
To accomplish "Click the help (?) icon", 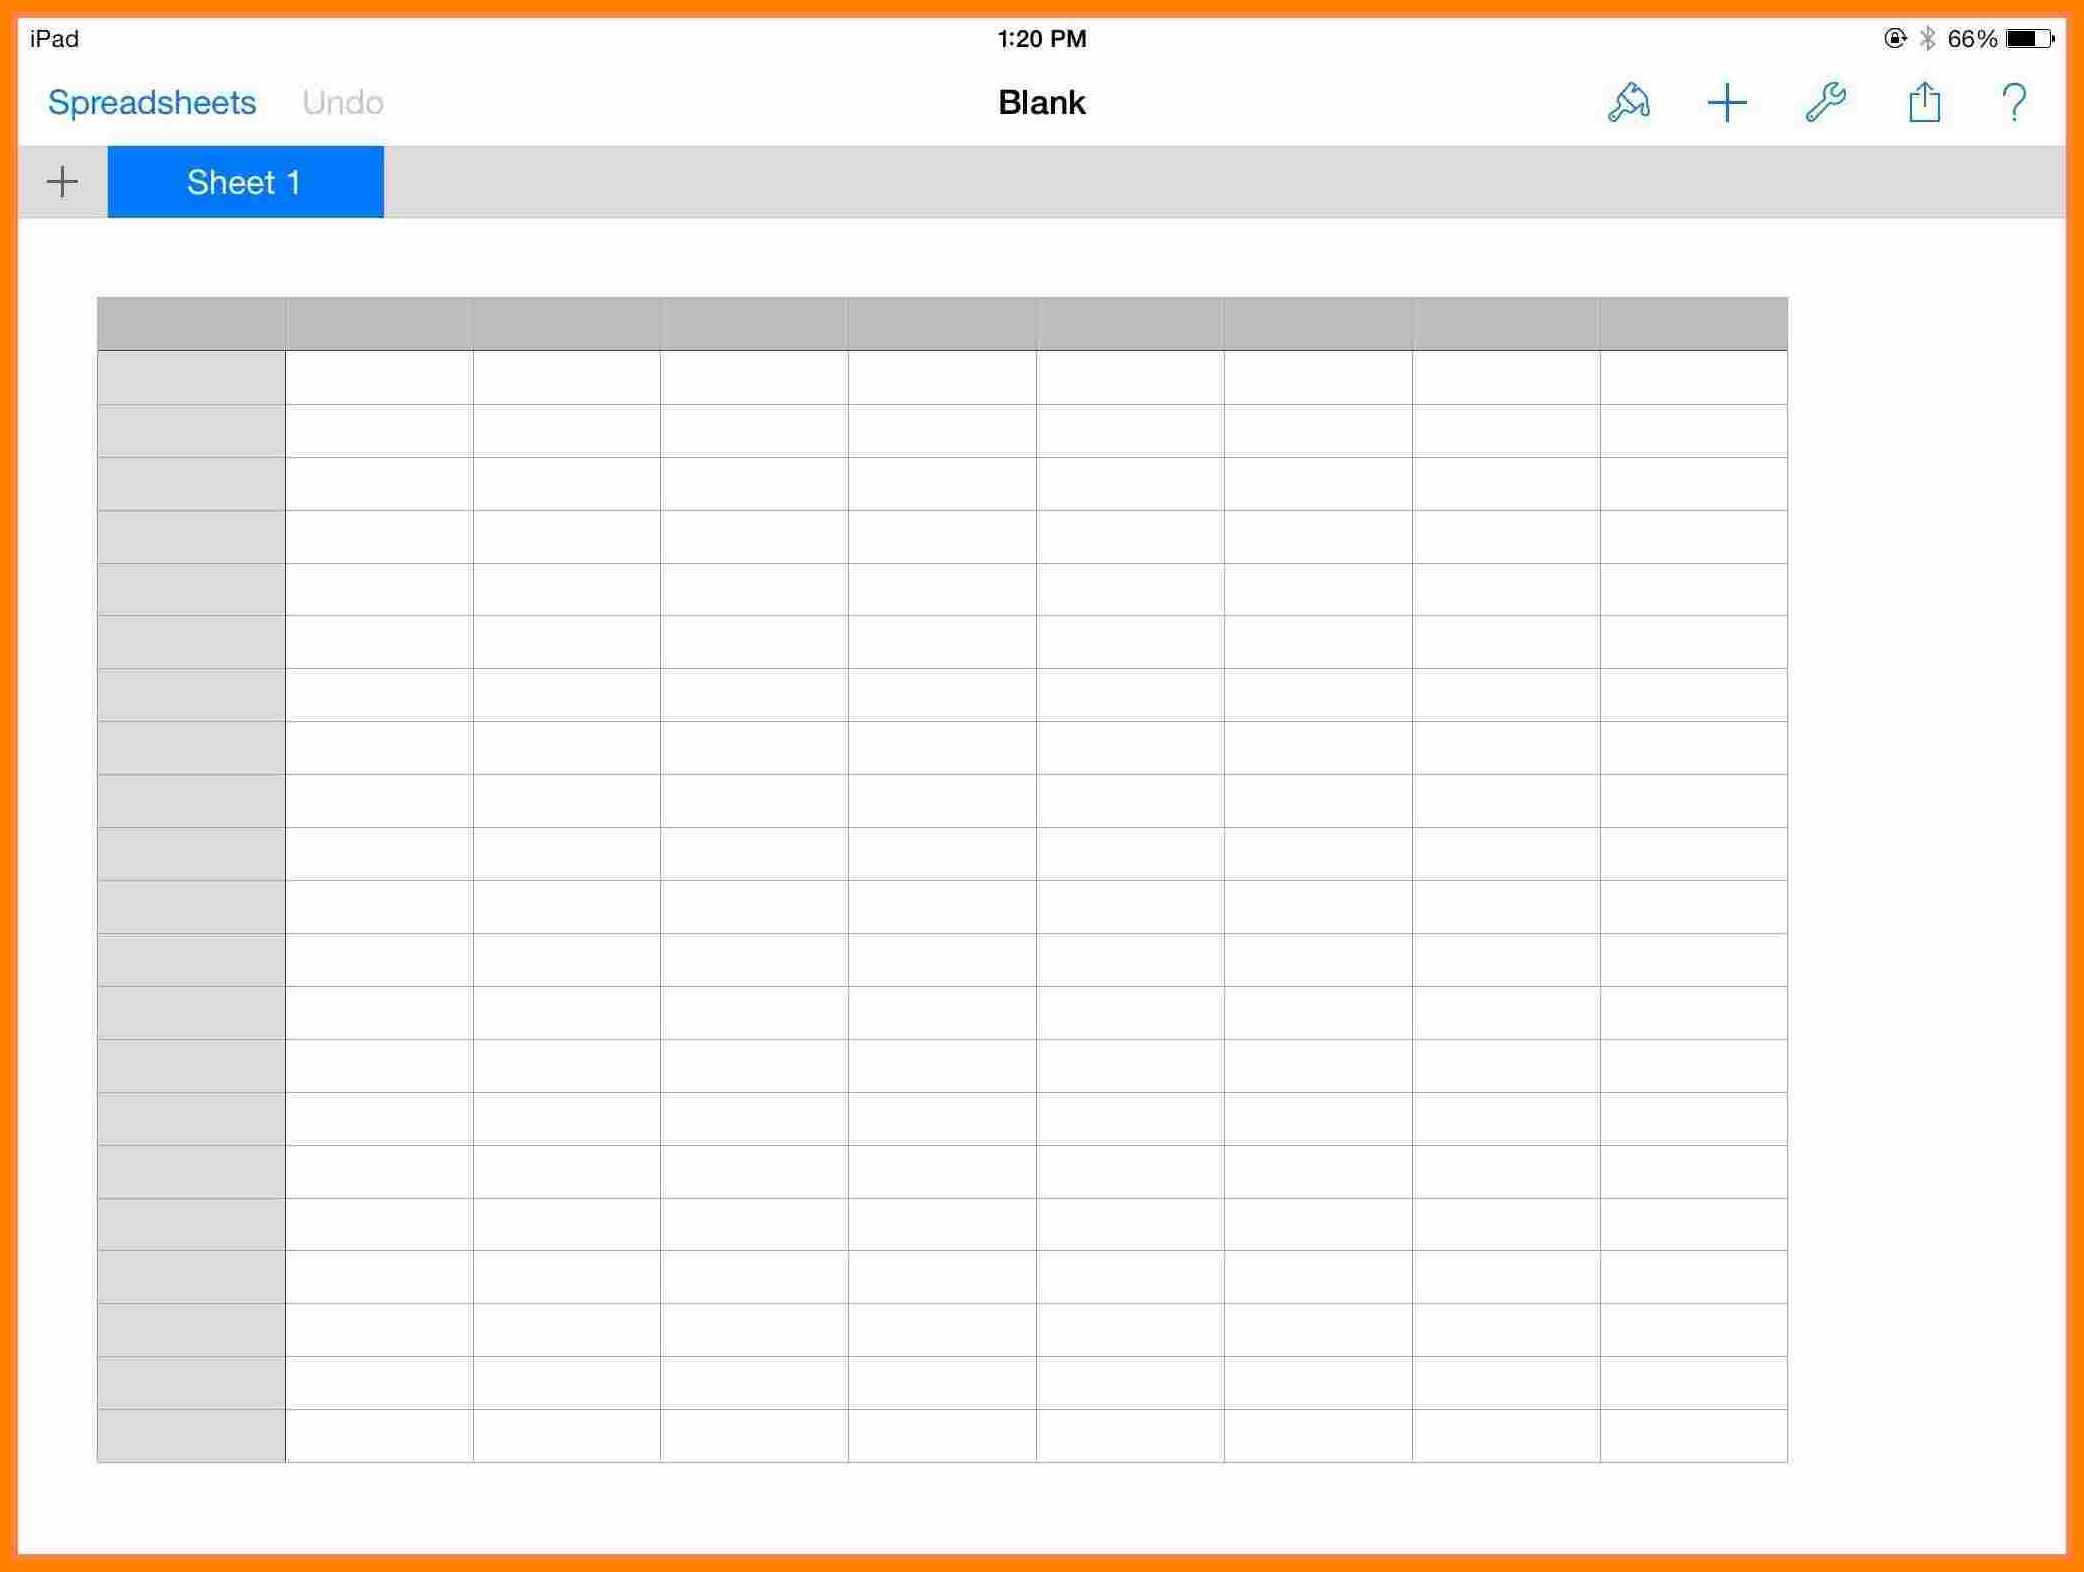I will tap(2023, 102).
